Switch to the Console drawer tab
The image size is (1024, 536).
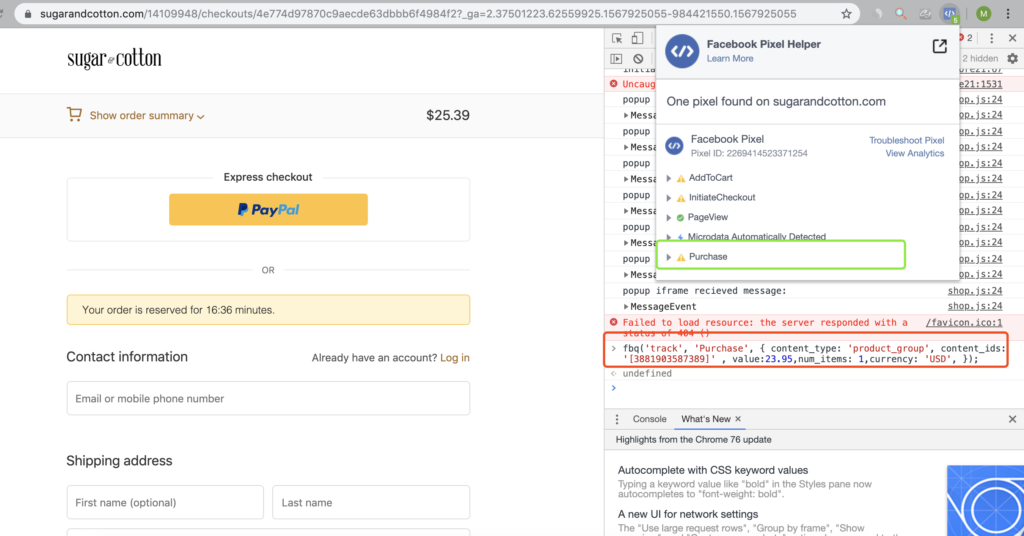[649, 419]
